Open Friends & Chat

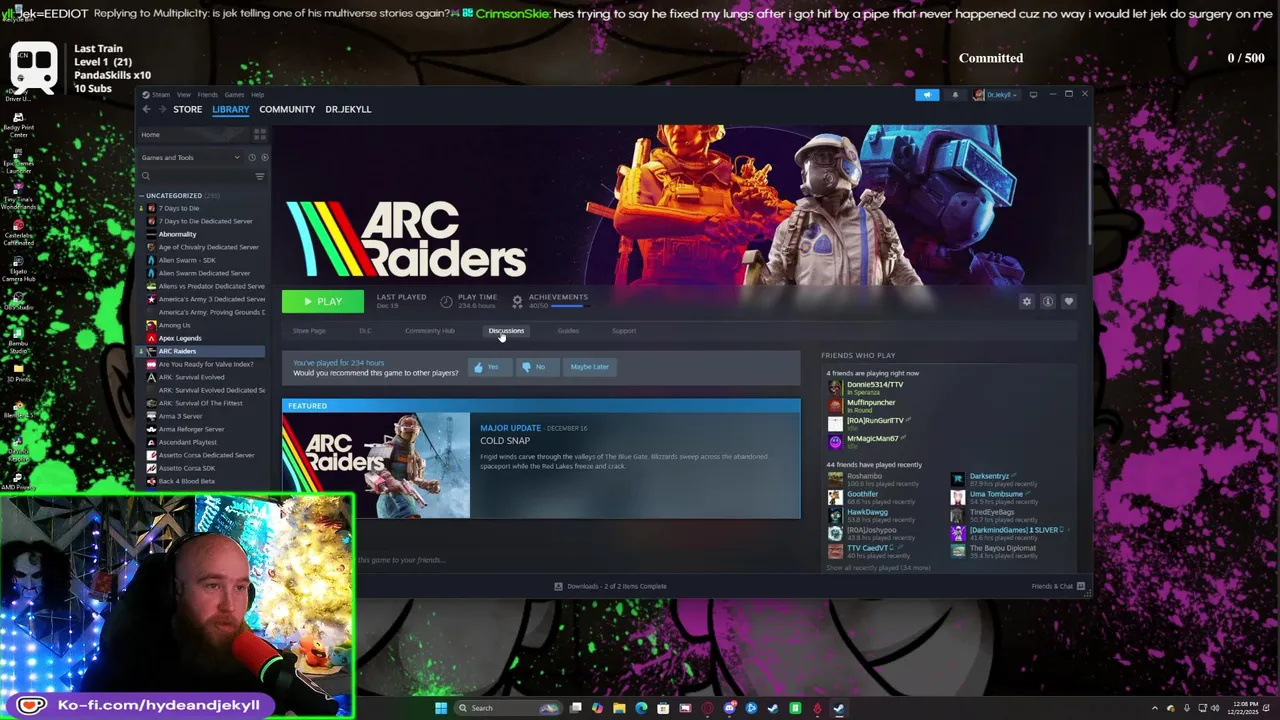1058,587
